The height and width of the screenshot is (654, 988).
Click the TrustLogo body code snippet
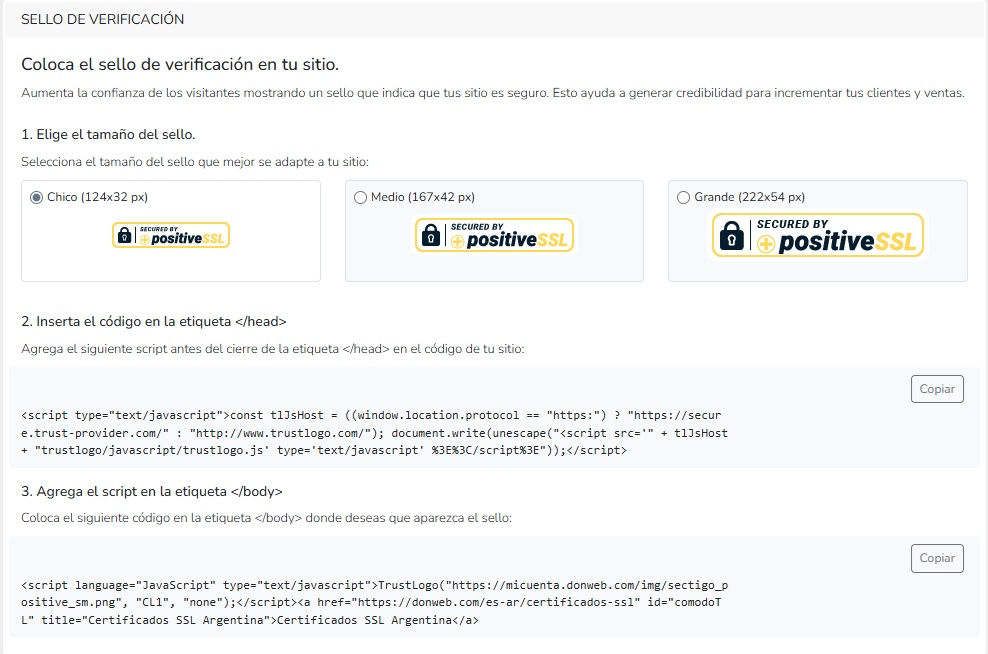374,603
